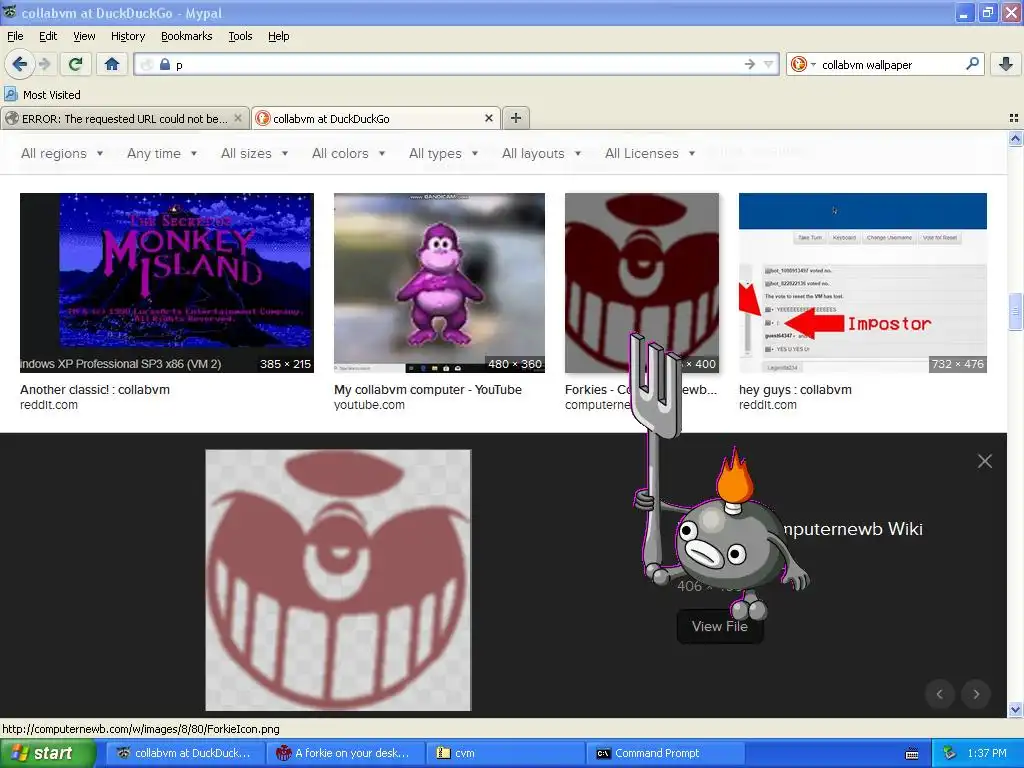Close the collabvm at DuckDuckGo tab
This screenshot has width=1024, height=768.
click(488, 118)
